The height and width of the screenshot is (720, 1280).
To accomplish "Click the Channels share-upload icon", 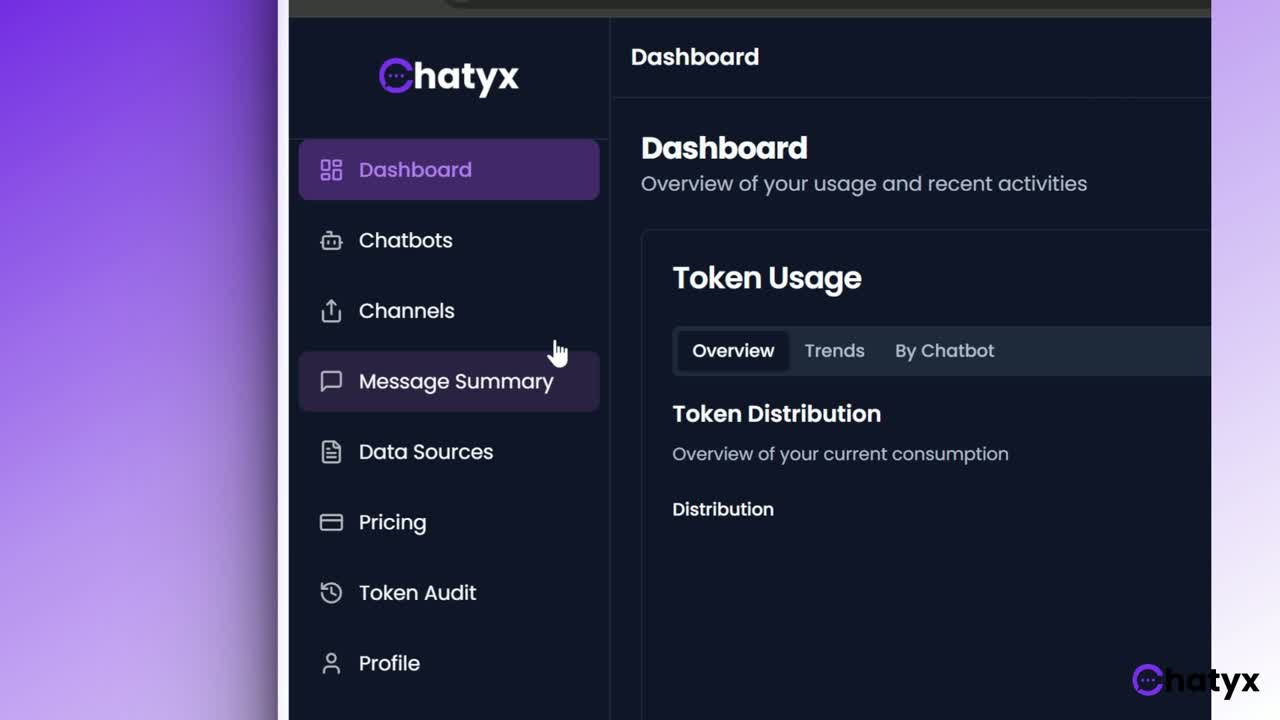I will click(331, 311).
